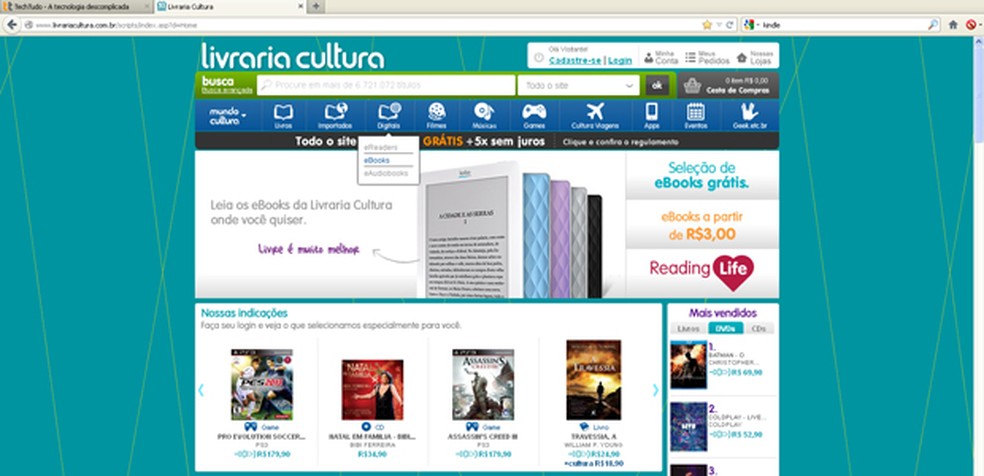Open the Filmes category icon
Image resolution: width=984 pixels, height=476 pixels.
[x=436, y=112]
